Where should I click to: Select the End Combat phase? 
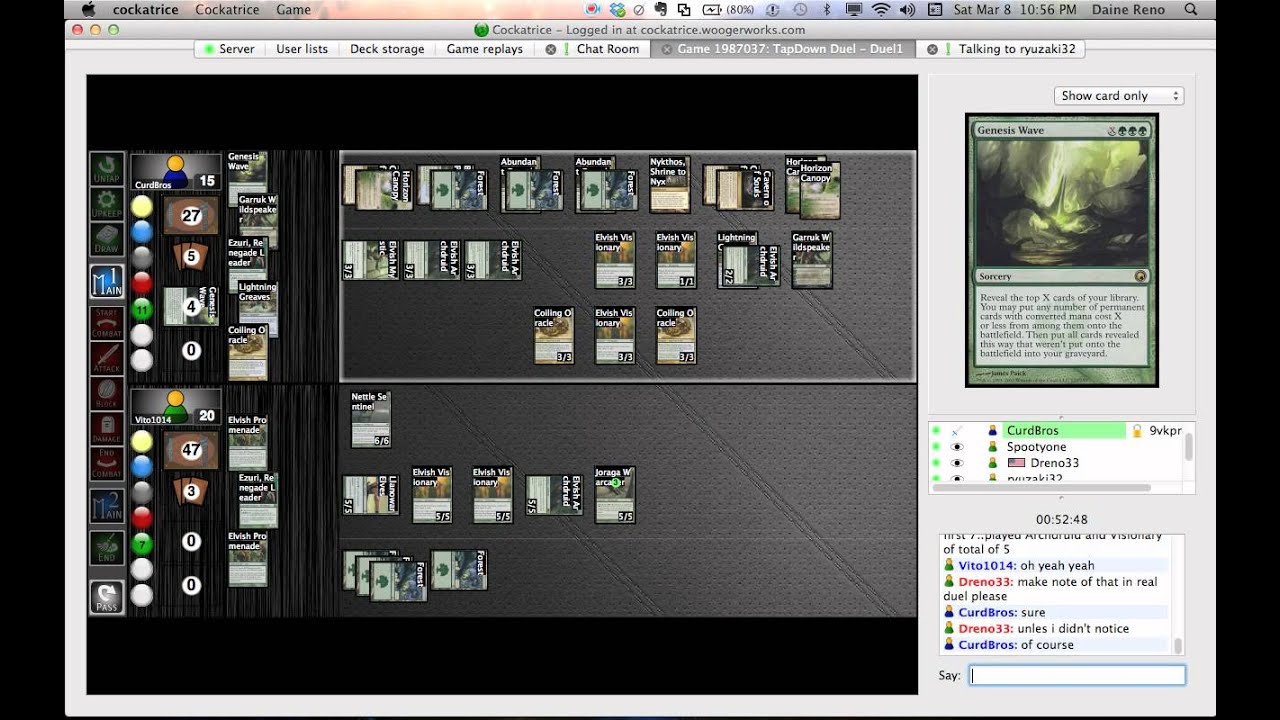tap(107, 464)
